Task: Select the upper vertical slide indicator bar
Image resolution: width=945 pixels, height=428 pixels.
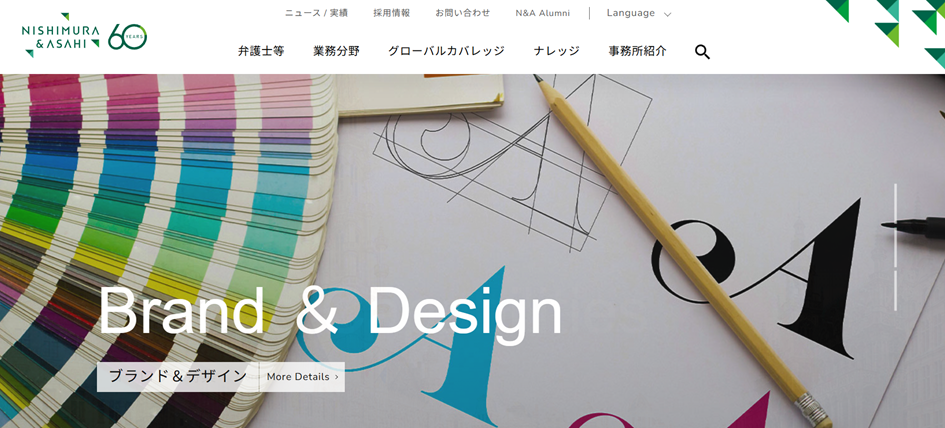Action: 895,224
